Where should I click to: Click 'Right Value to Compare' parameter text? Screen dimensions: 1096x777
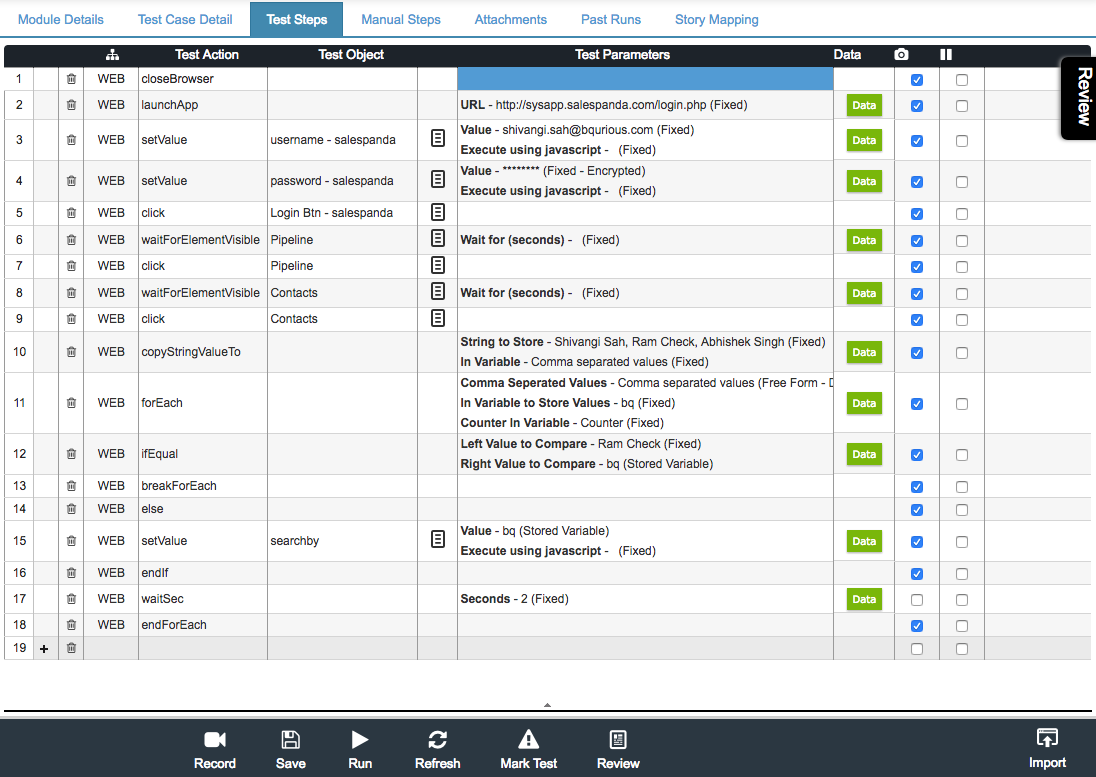(x=528, y=464)
